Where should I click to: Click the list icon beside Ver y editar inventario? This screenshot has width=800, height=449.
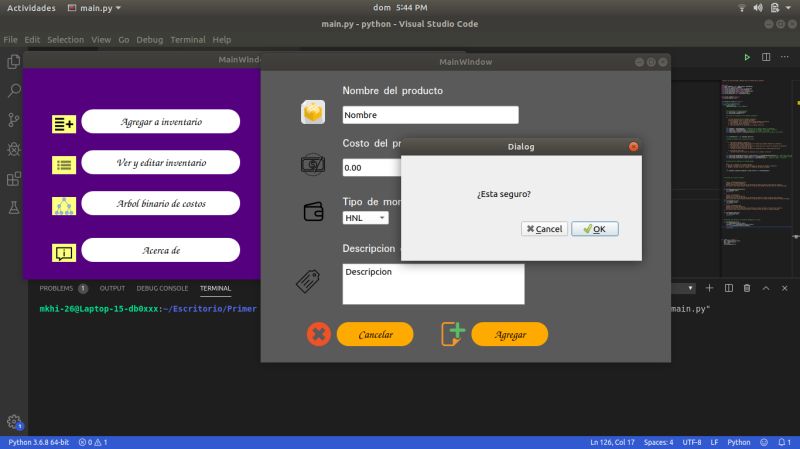tap(64, 165)
